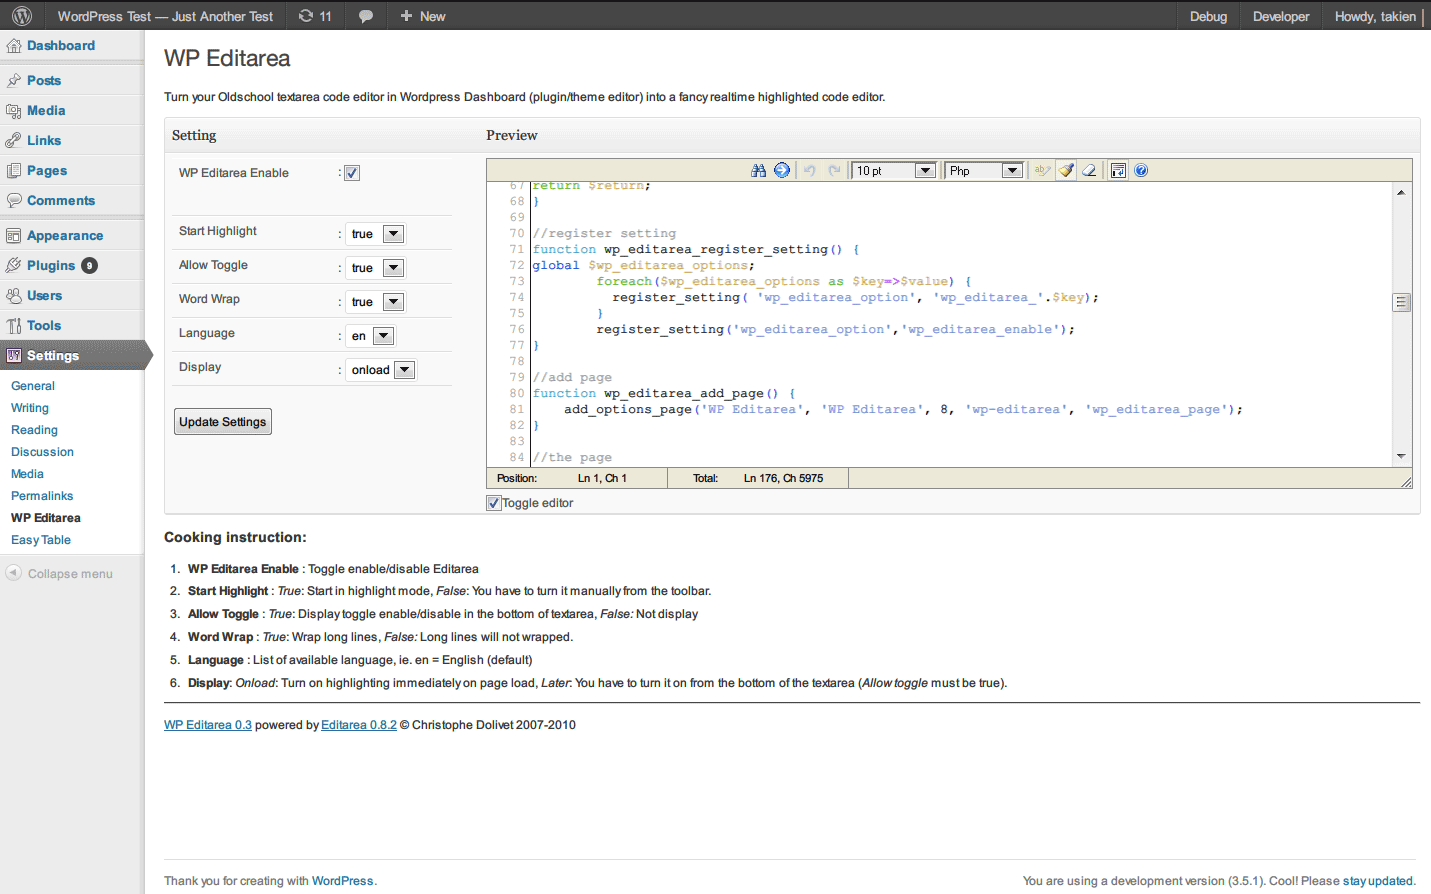
Task: Click the editor scrollbar up arrow
Action: [1401, 192]
